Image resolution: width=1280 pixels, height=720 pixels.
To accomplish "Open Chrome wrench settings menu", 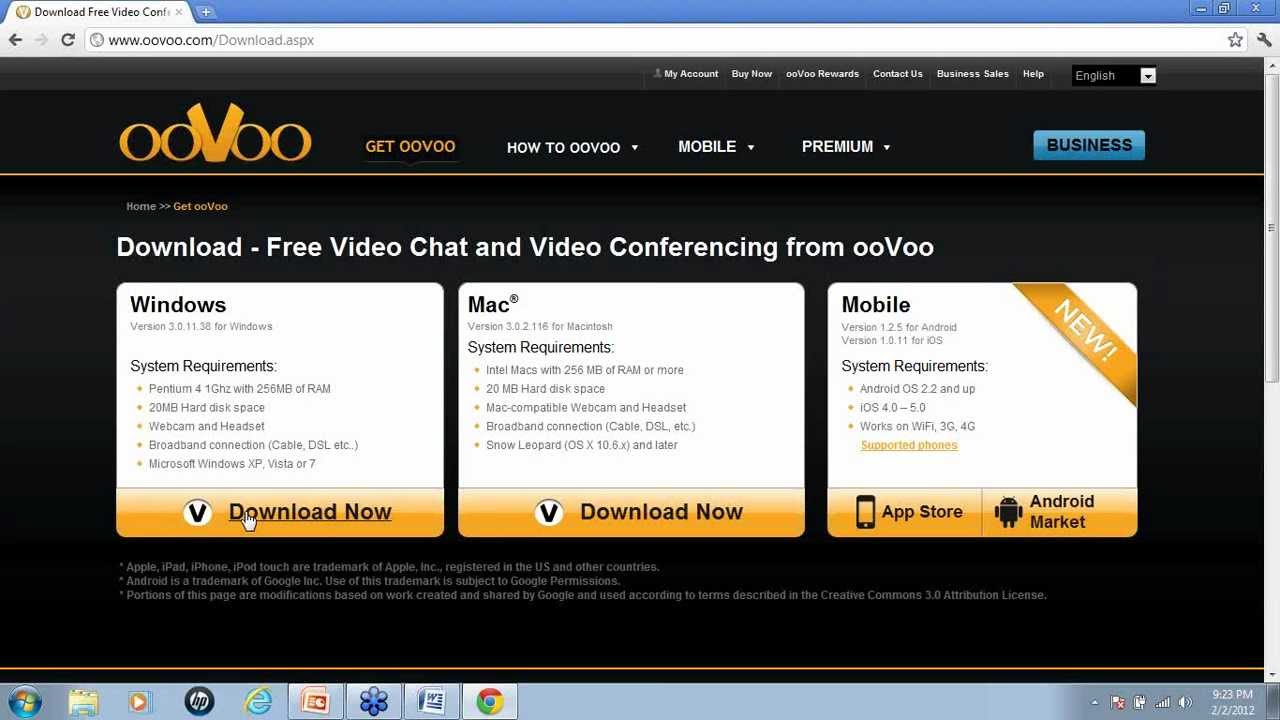I will tap(1264, 40).
